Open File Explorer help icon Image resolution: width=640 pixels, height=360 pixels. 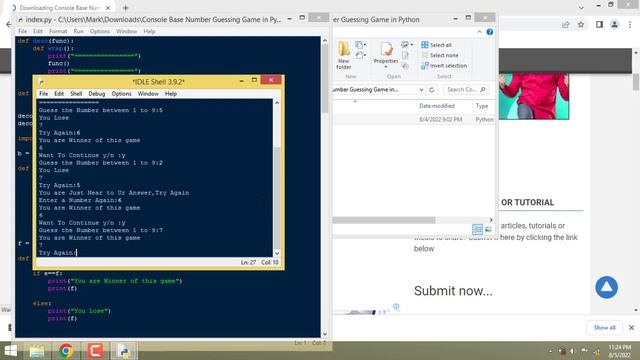pos(489,32)
